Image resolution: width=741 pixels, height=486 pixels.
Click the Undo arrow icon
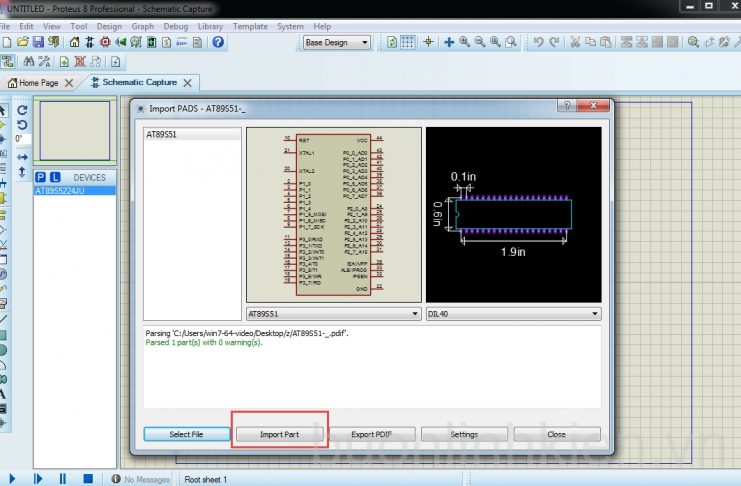pos(538,42)
